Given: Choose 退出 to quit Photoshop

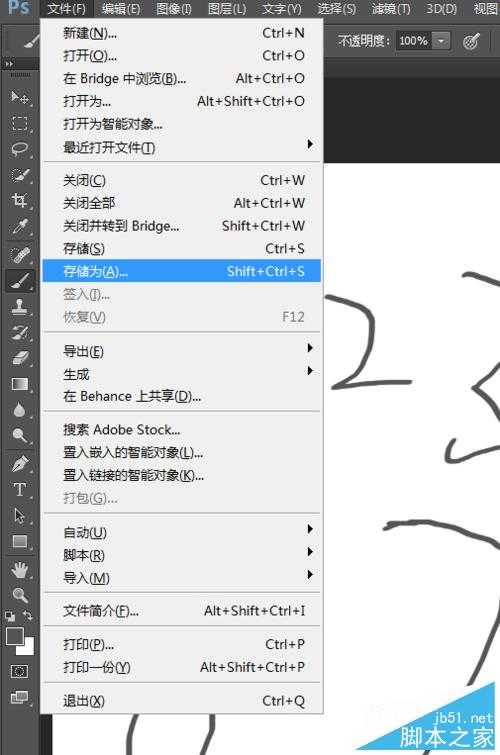Looking at the screenshot, I should 182,701.
